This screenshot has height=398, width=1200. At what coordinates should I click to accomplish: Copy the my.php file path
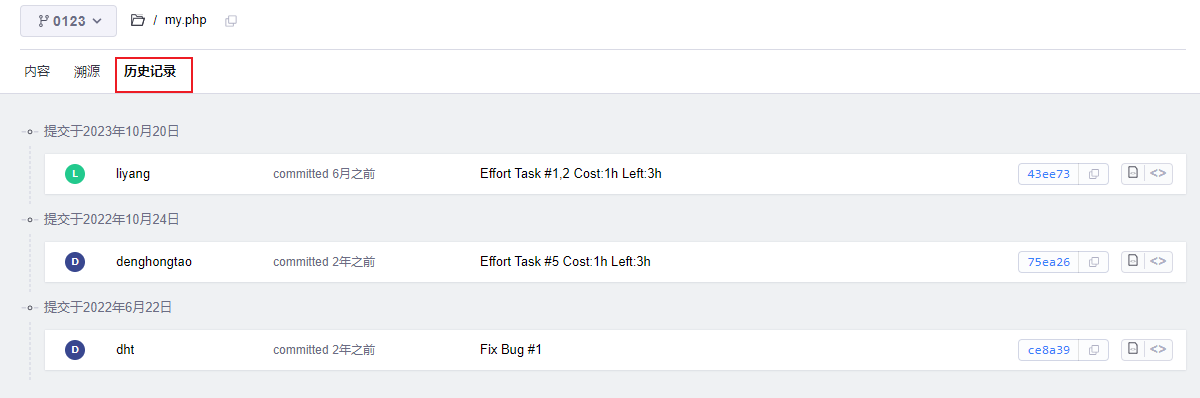[231, 20]
